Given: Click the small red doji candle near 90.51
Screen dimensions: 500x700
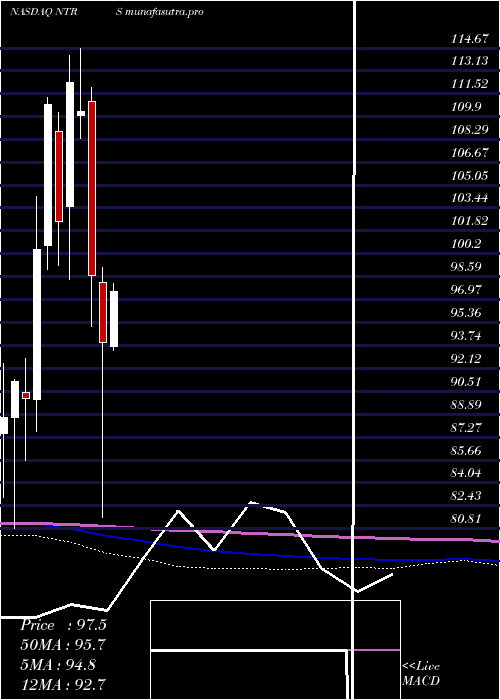Looking at the screenshot, I should [x=26, y=395].
